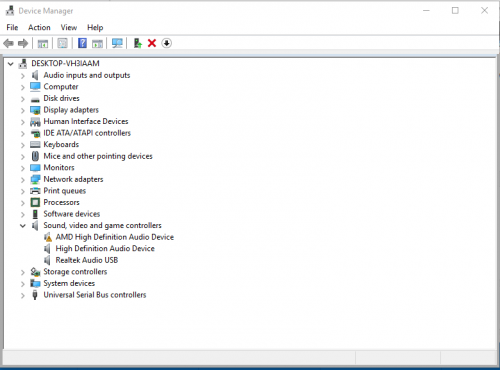Expand the System devices chevron
This screenshot has width=500, height=370.
point(23,284)
